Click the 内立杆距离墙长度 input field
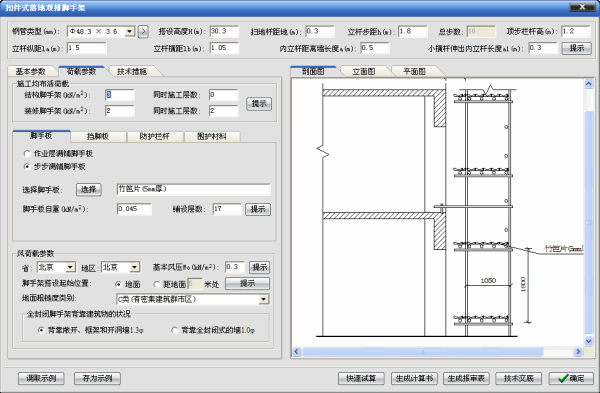Screen dimensions: 600x393 point(375,48)
